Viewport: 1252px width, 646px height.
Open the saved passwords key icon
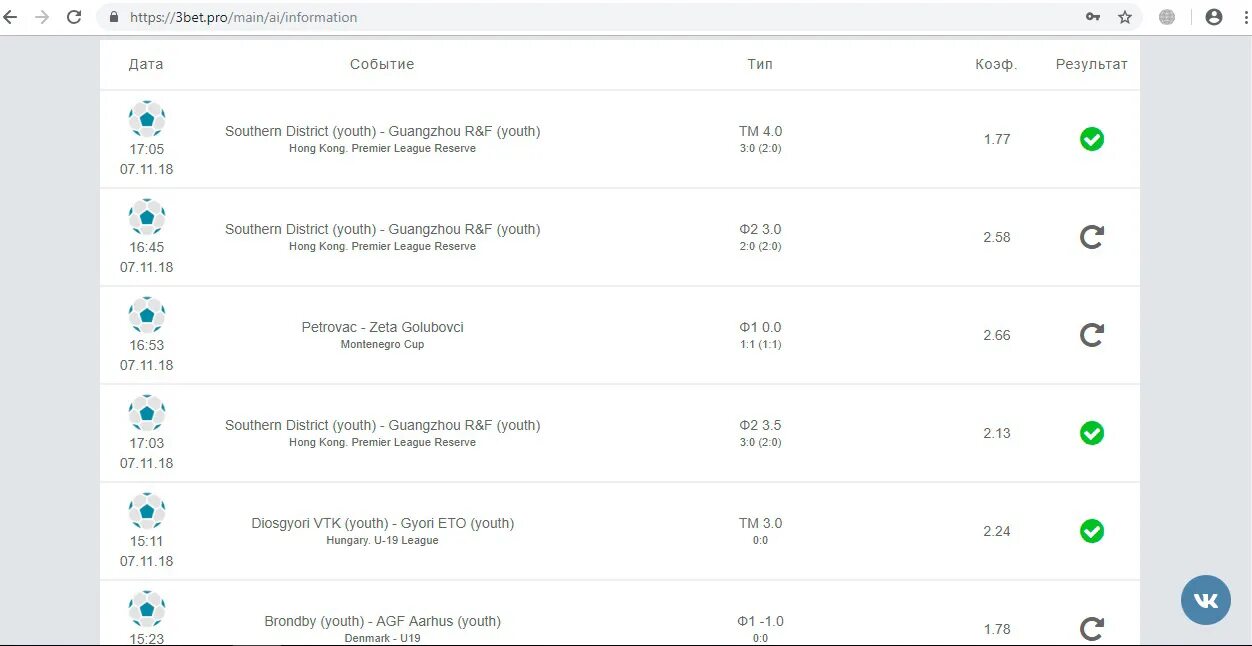1093,17
